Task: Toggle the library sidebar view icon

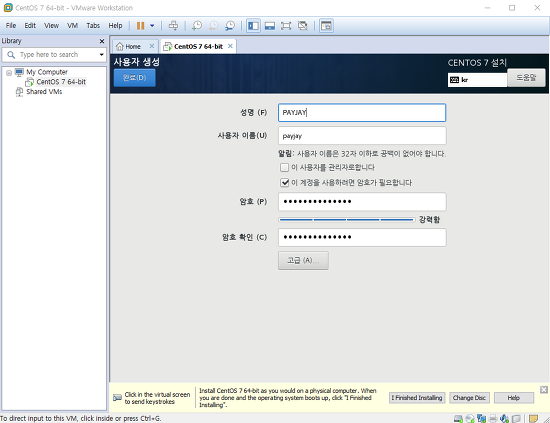Action: 253,26
